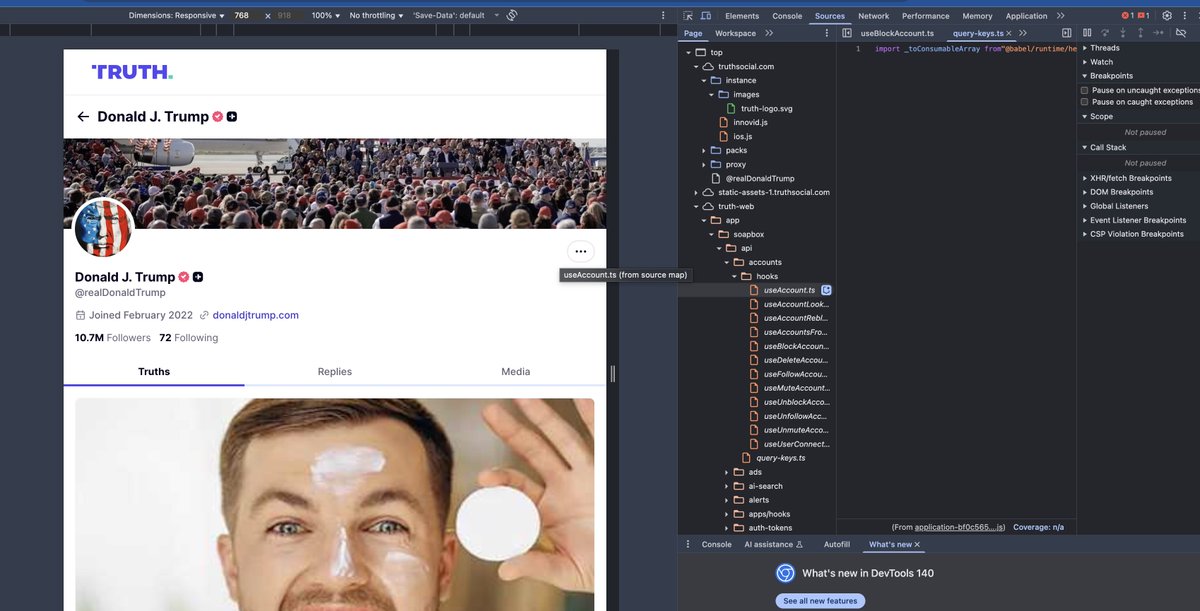1200x611 pixels.
Task: Select the Workspace navigator tab
Action: (735, 33)
